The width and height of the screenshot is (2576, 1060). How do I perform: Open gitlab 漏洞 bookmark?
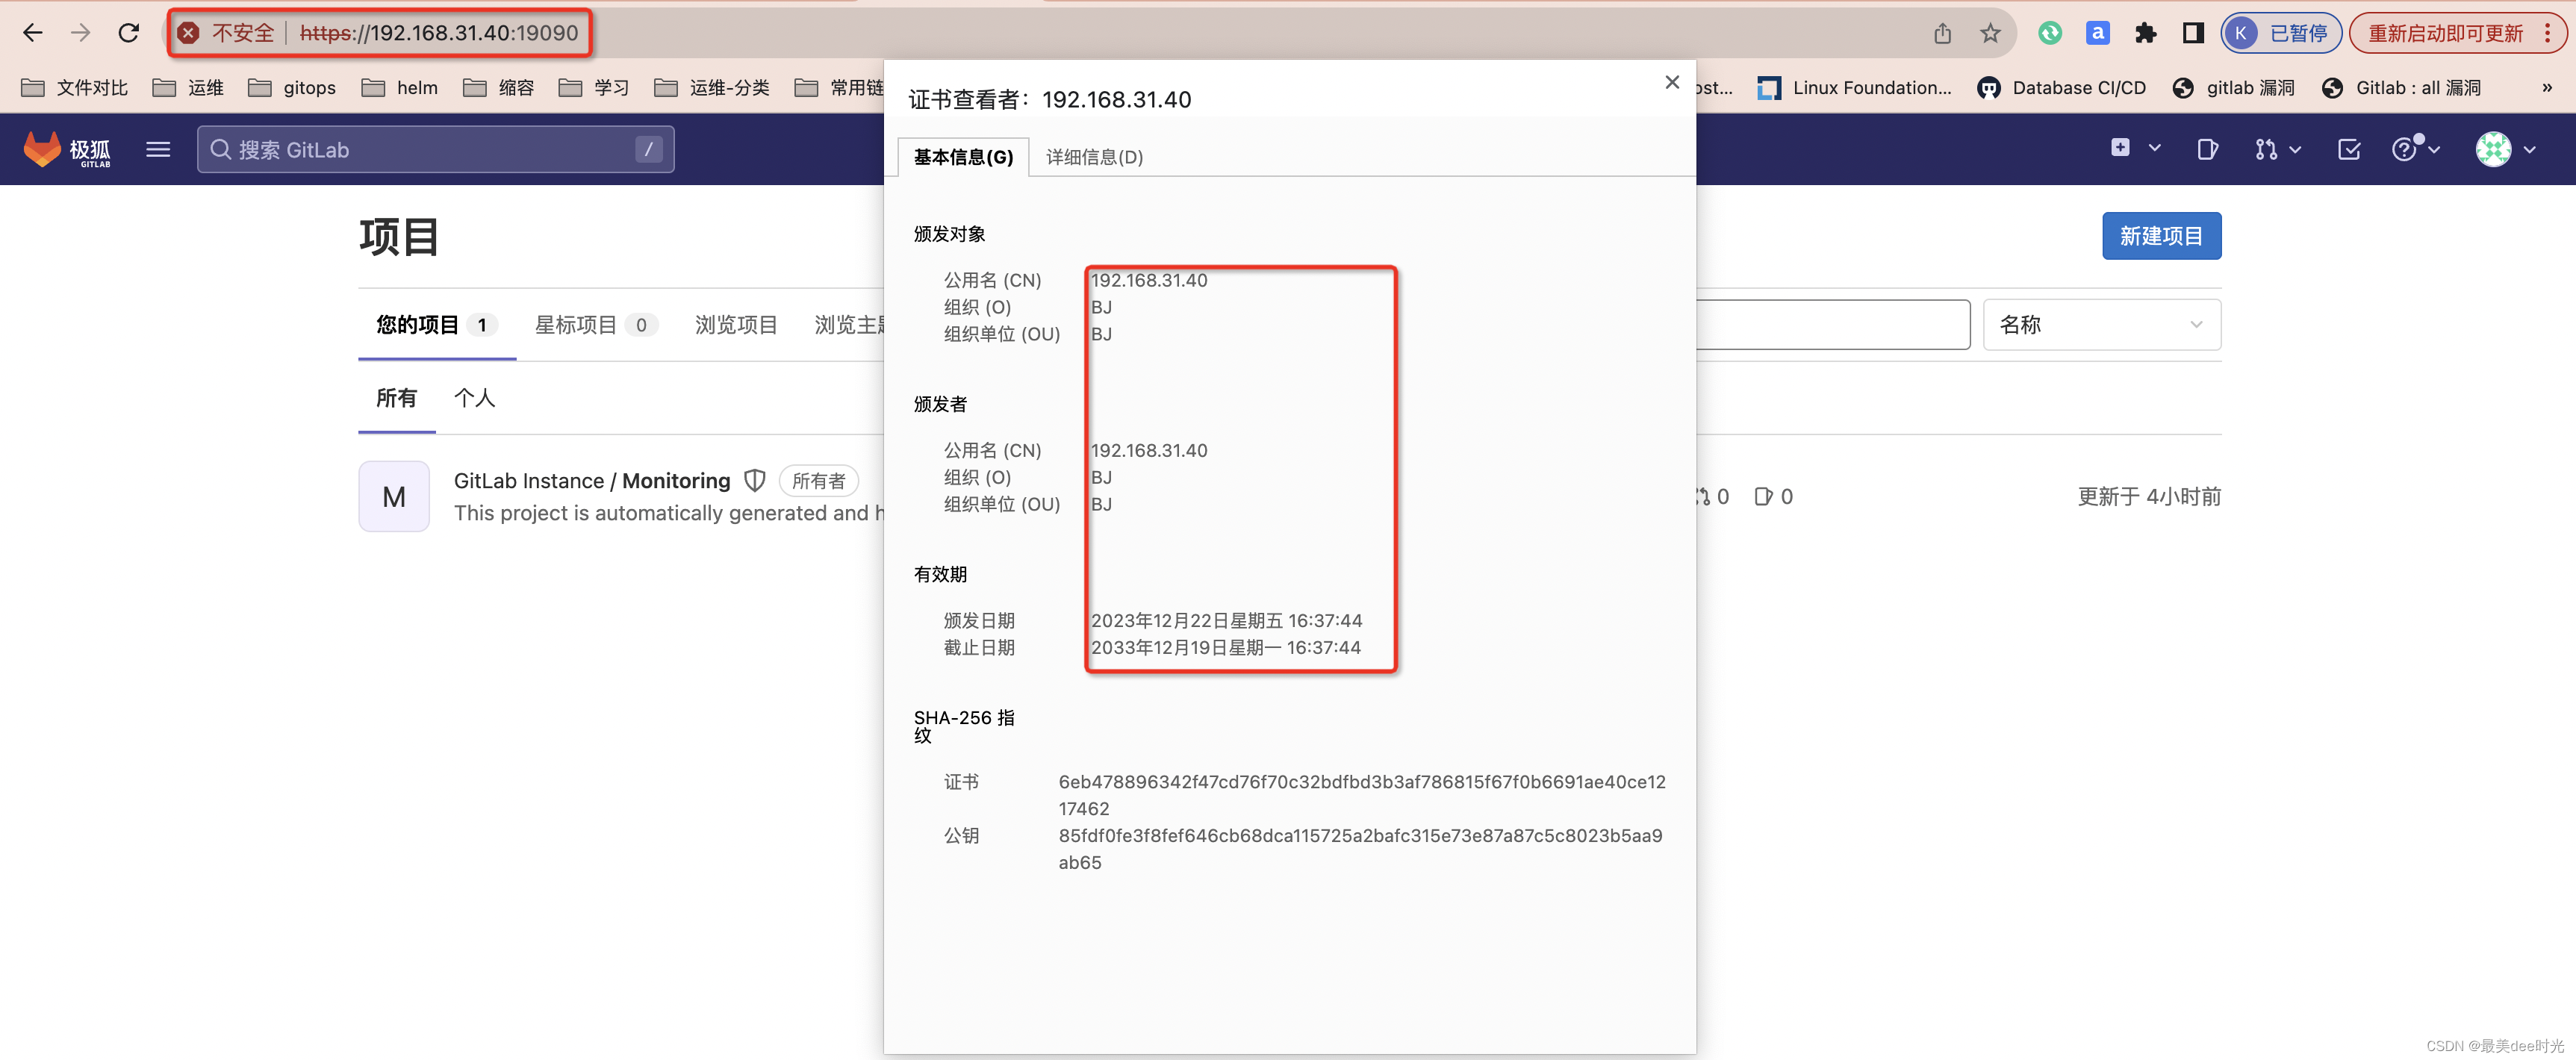[x=2234, y=88]
